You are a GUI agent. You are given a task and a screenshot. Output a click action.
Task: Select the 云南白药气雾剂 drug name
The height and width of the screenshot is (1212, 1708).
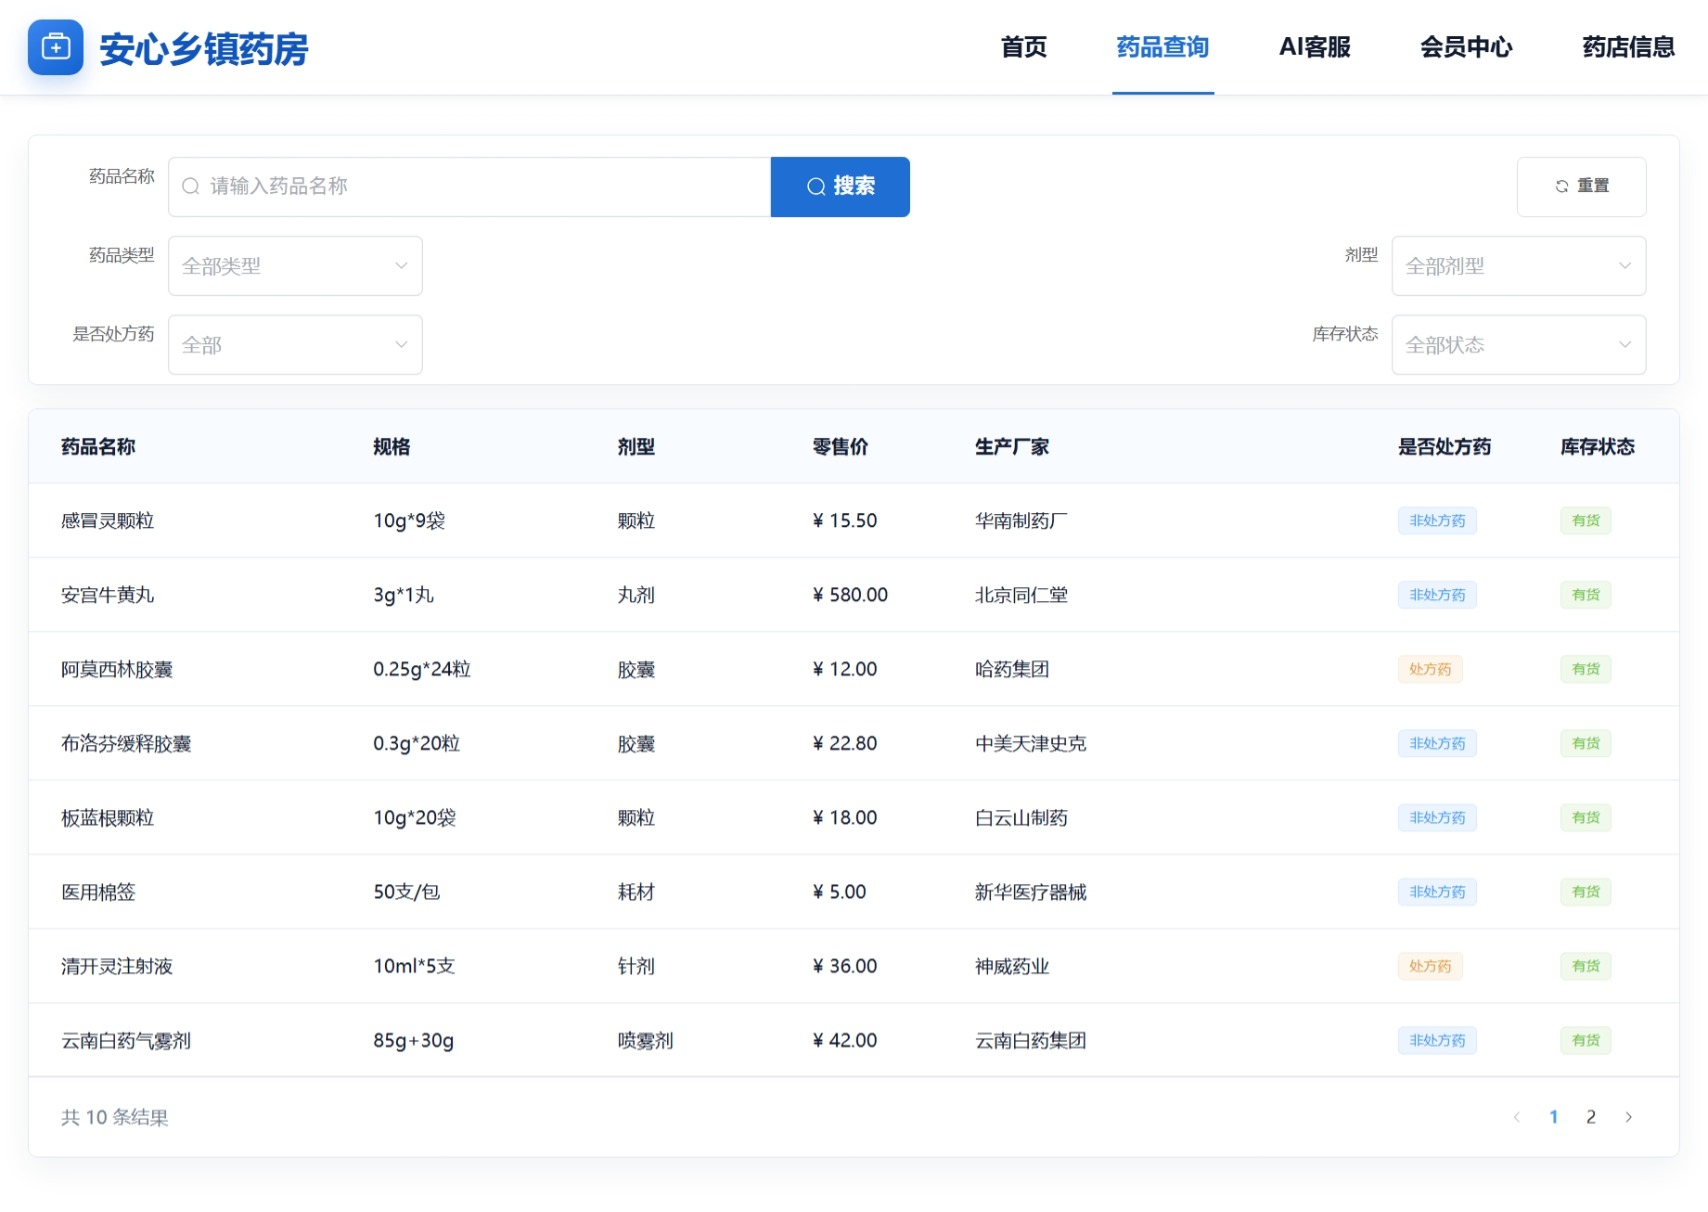point(126,1041)
